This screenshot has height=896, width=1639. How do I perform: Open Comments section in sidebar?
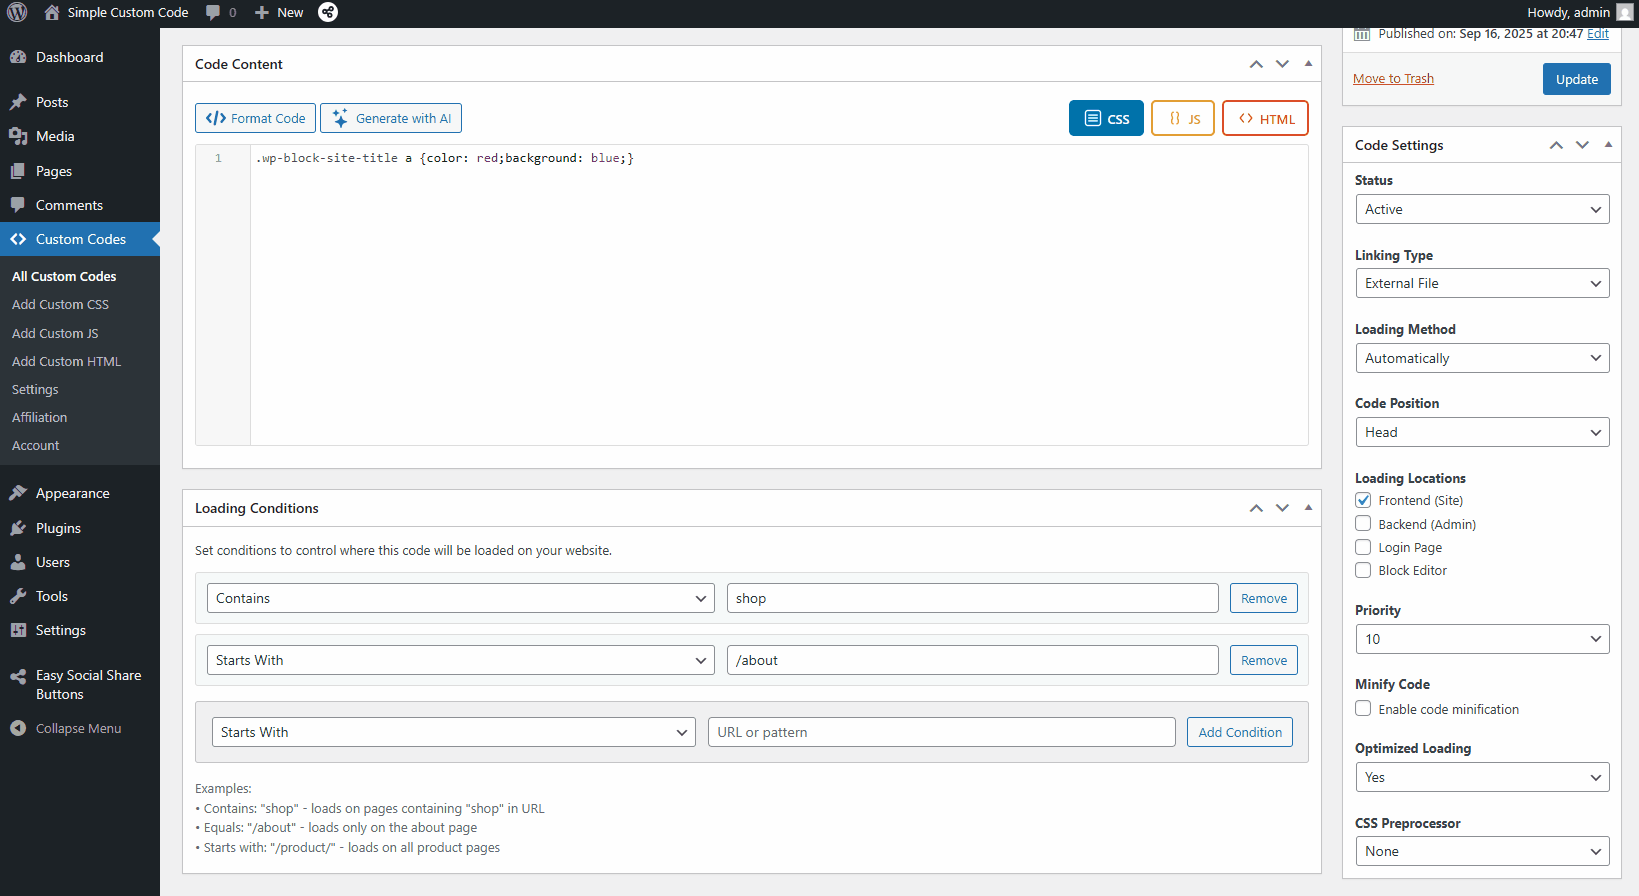(80, 205)
